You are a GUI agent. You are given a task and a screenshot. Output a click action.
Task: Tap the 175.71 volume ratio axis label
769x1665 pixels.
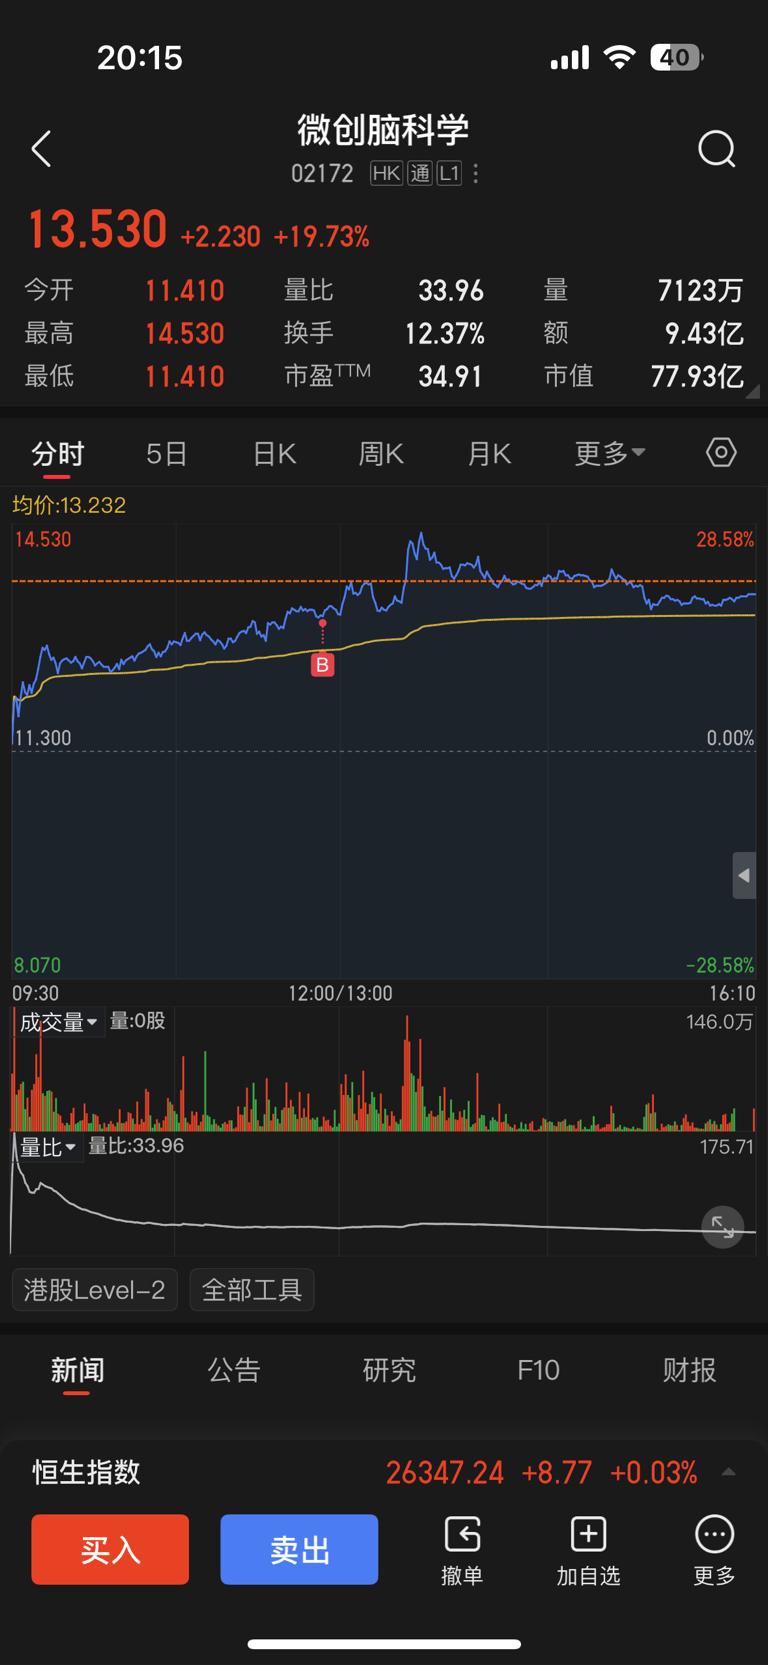[727, 1147]
